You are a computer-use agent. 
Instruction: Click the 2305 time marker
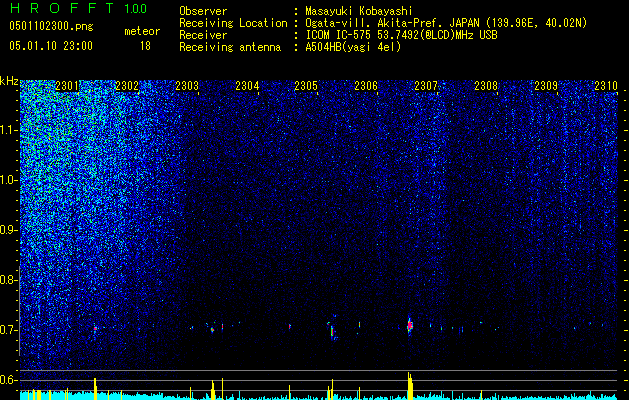[x=306, y=86]
